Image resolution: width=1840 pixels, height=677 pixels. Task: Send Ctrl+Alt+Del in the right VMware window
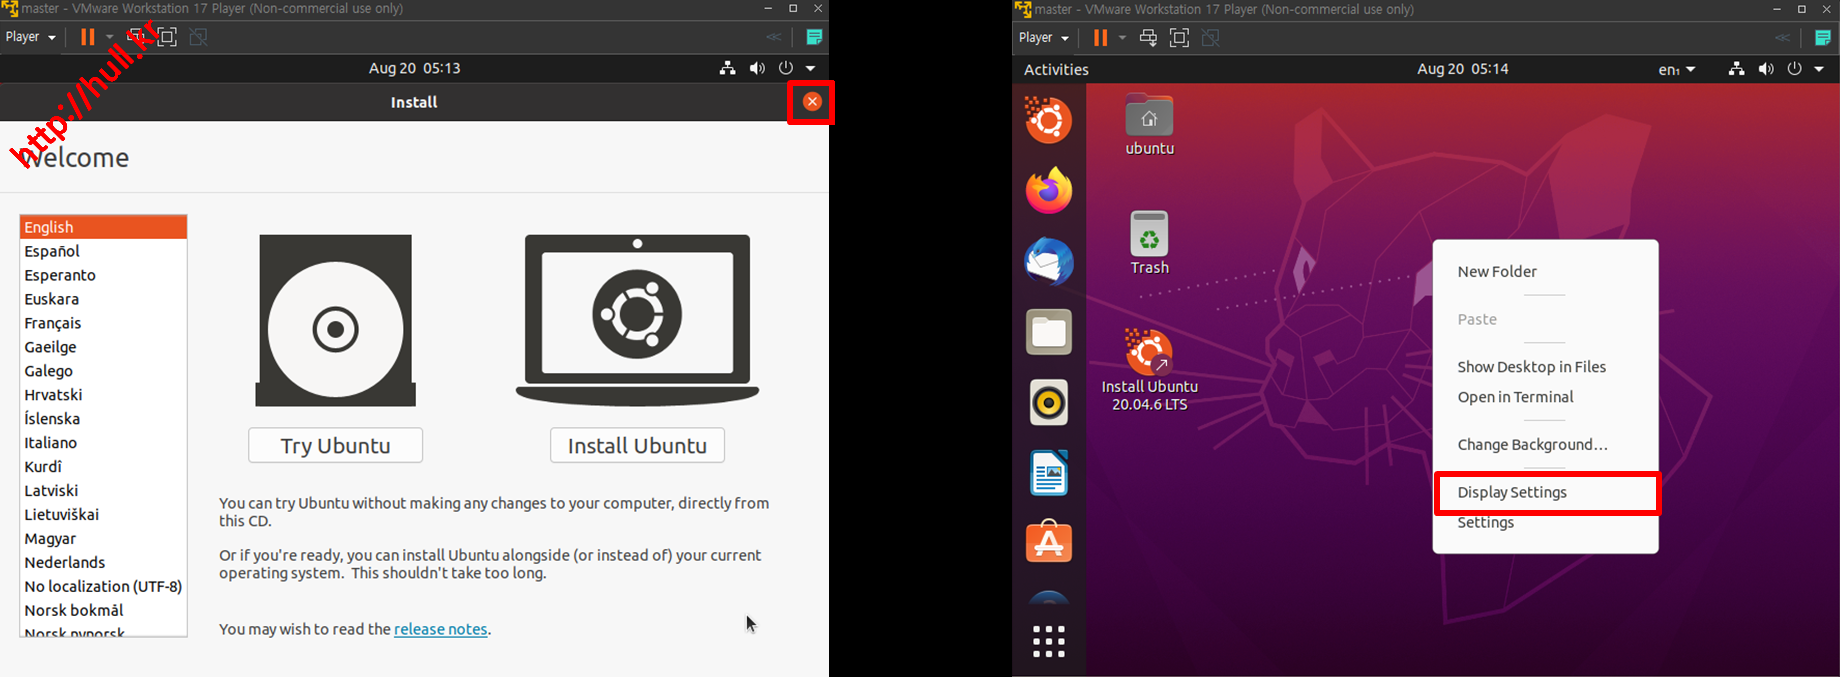click(x=1148, y=37)
